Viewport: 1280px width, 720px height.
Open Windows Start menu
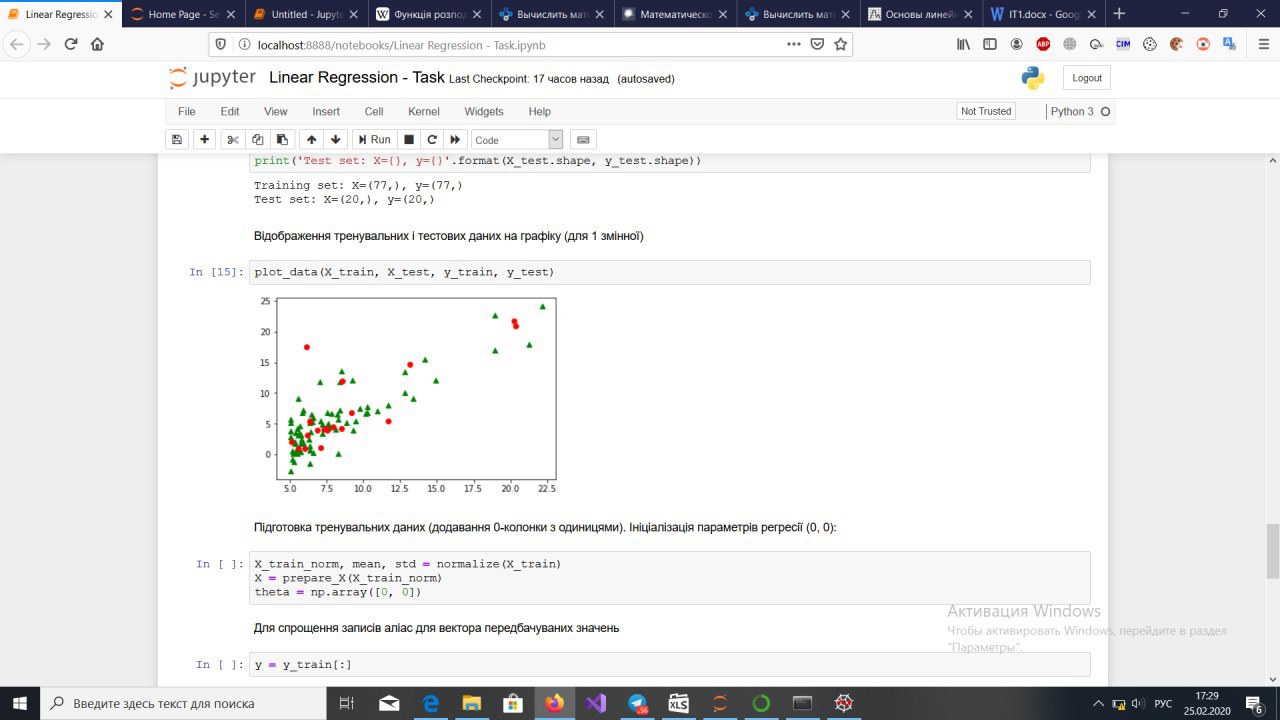19,703
